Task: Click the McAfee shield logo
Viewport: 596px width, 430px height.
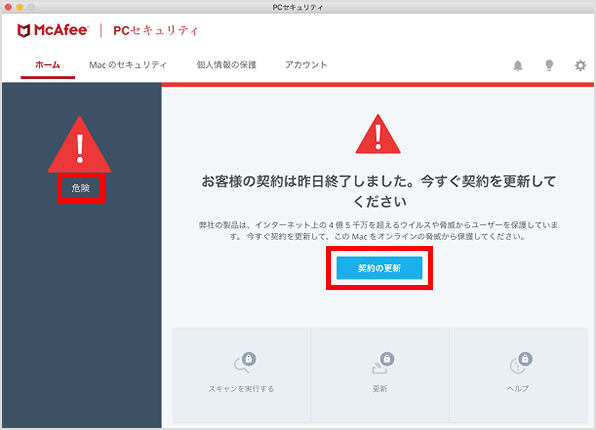Action: (24, 30)
